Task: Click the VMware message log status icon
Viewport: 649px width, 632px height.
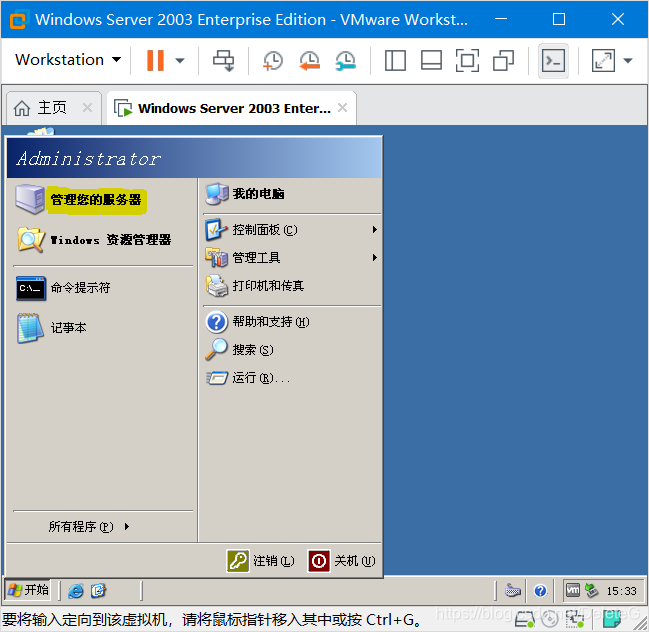Action: (x=612, y=620)
